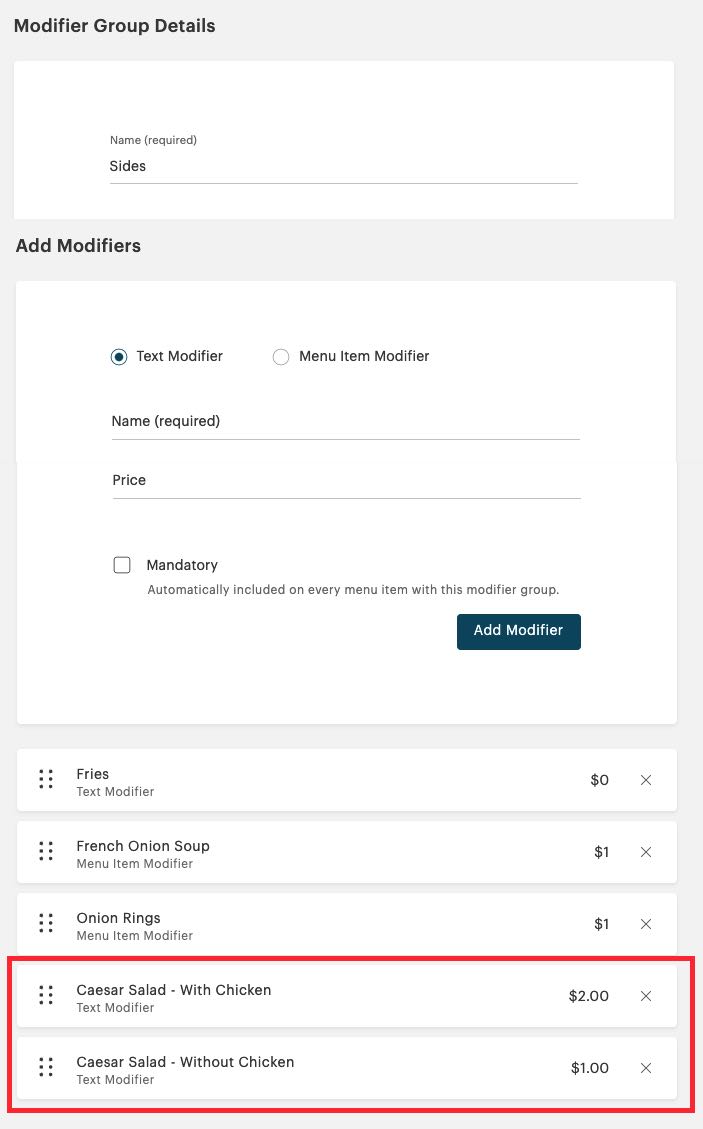Remove Caesar Salad - Without Chicken via X icon
This screenshot has height=1129, width=703.
(x=646, y=1067)
